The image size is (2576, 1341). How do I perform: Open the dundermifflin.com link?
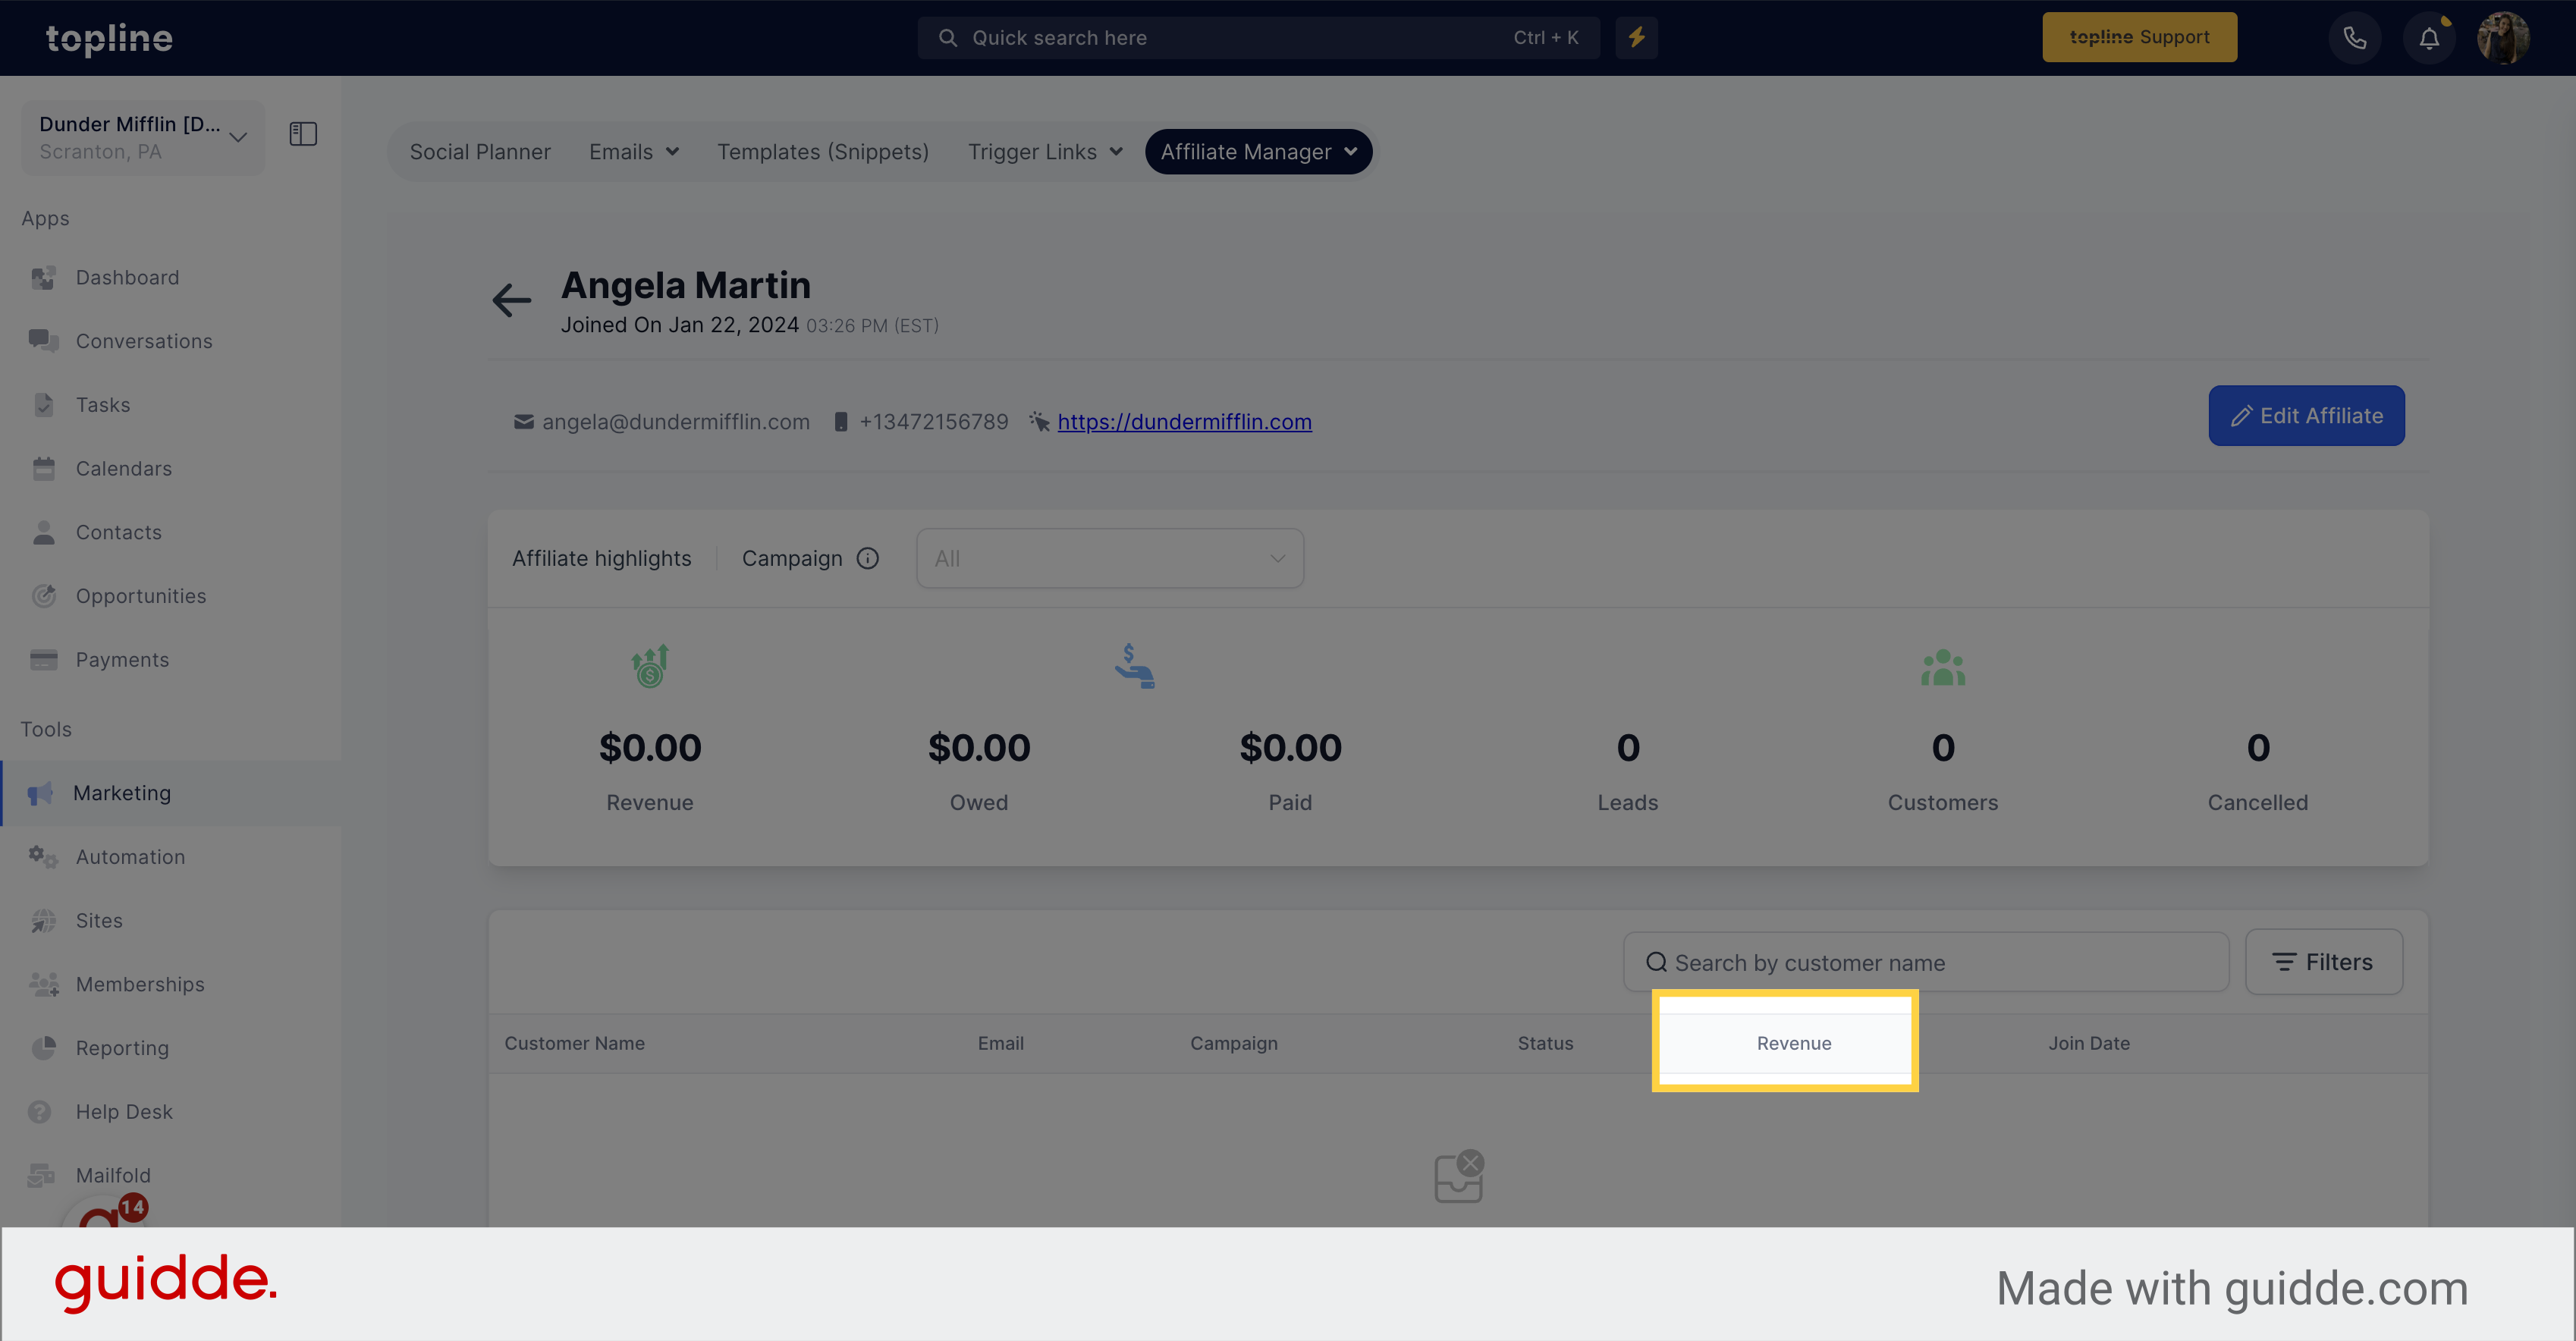click(x=1184, y=422)
